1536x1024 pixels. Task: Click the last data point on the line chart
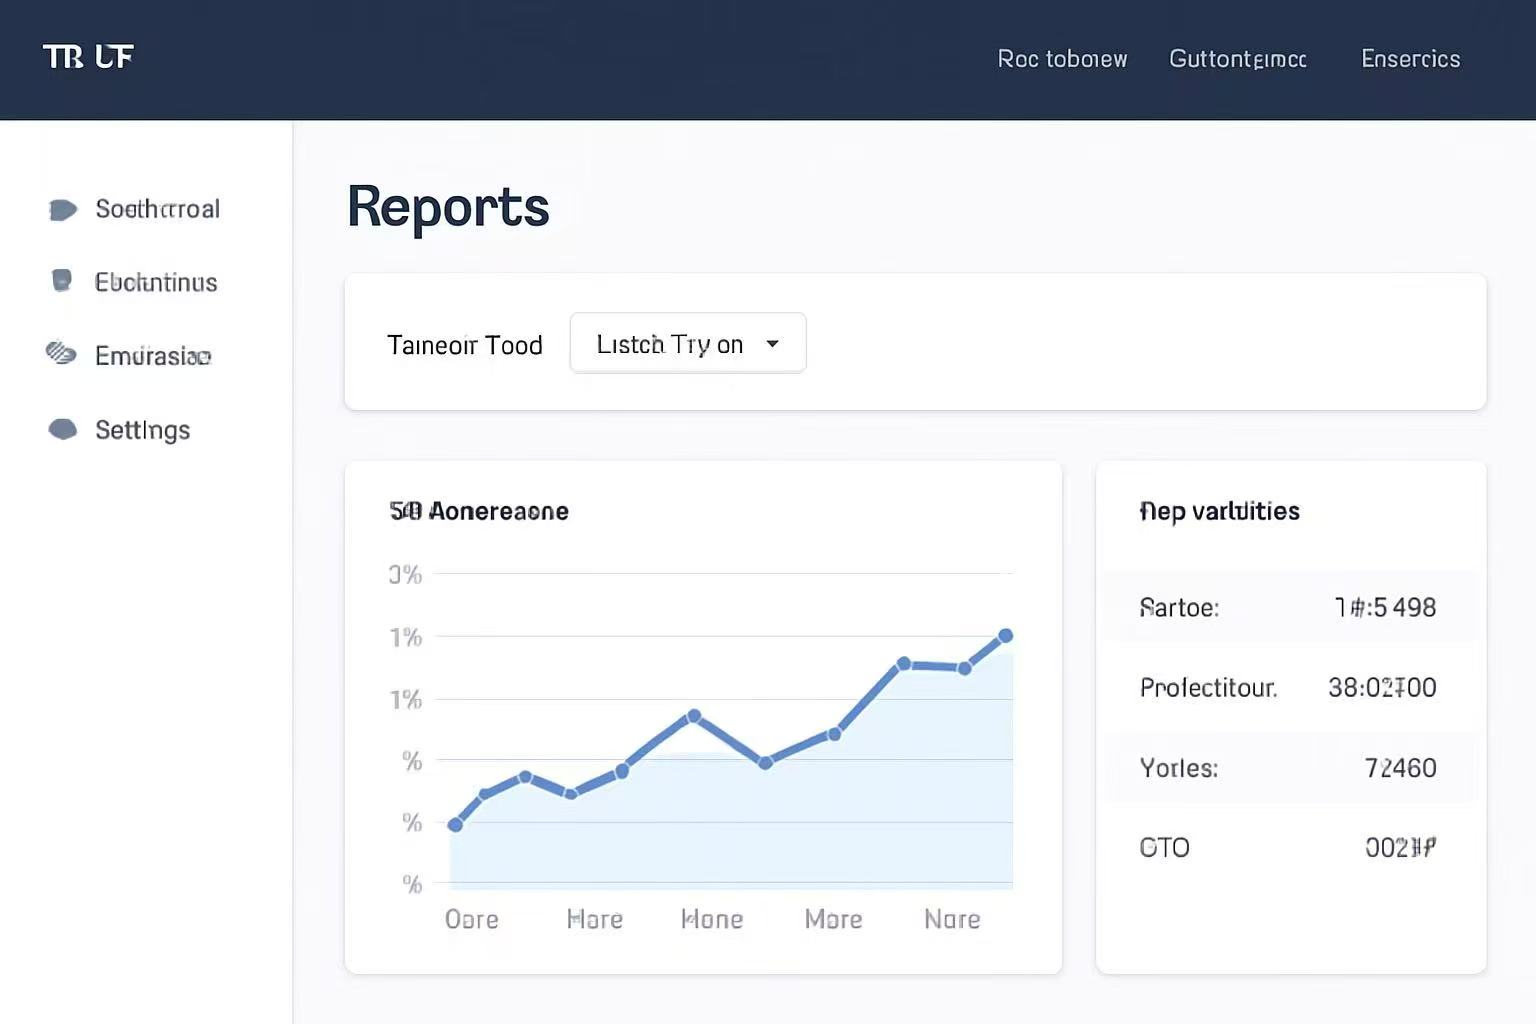pyautogui.click(x=1006, y=636)
